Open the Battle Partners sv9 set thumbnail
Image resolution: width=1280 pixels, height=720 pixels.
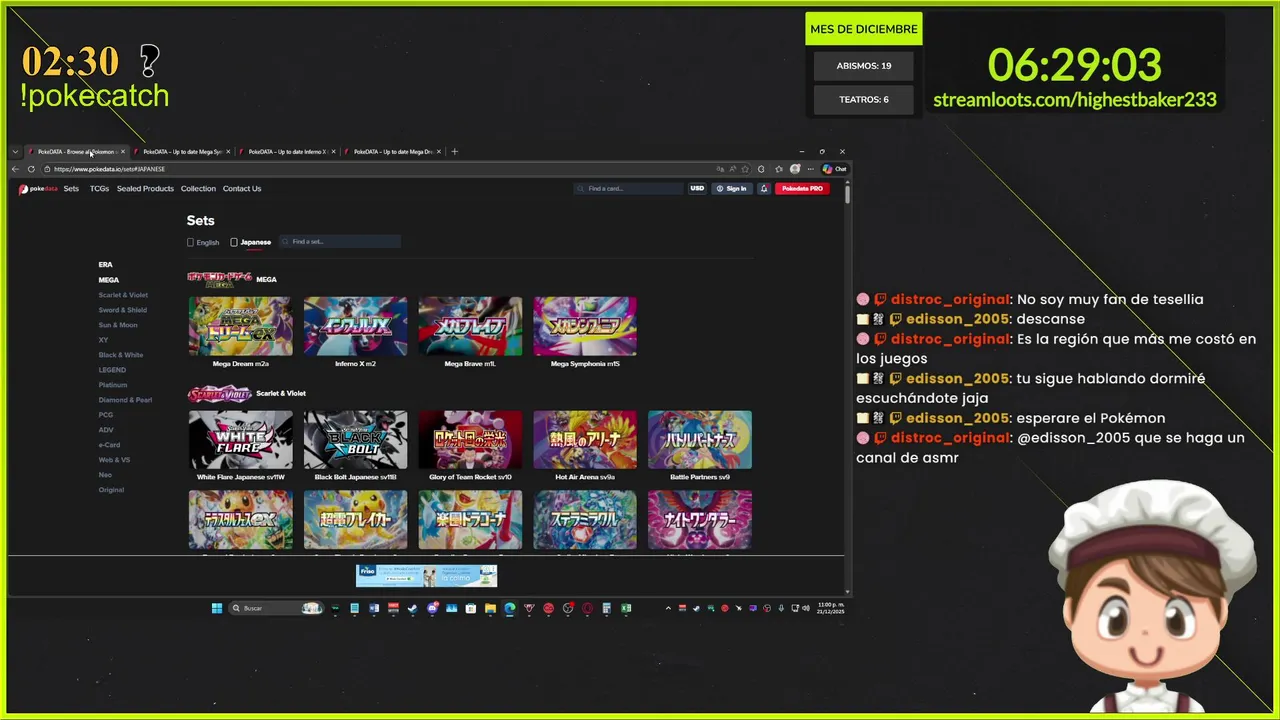click(x=700, y=440)
